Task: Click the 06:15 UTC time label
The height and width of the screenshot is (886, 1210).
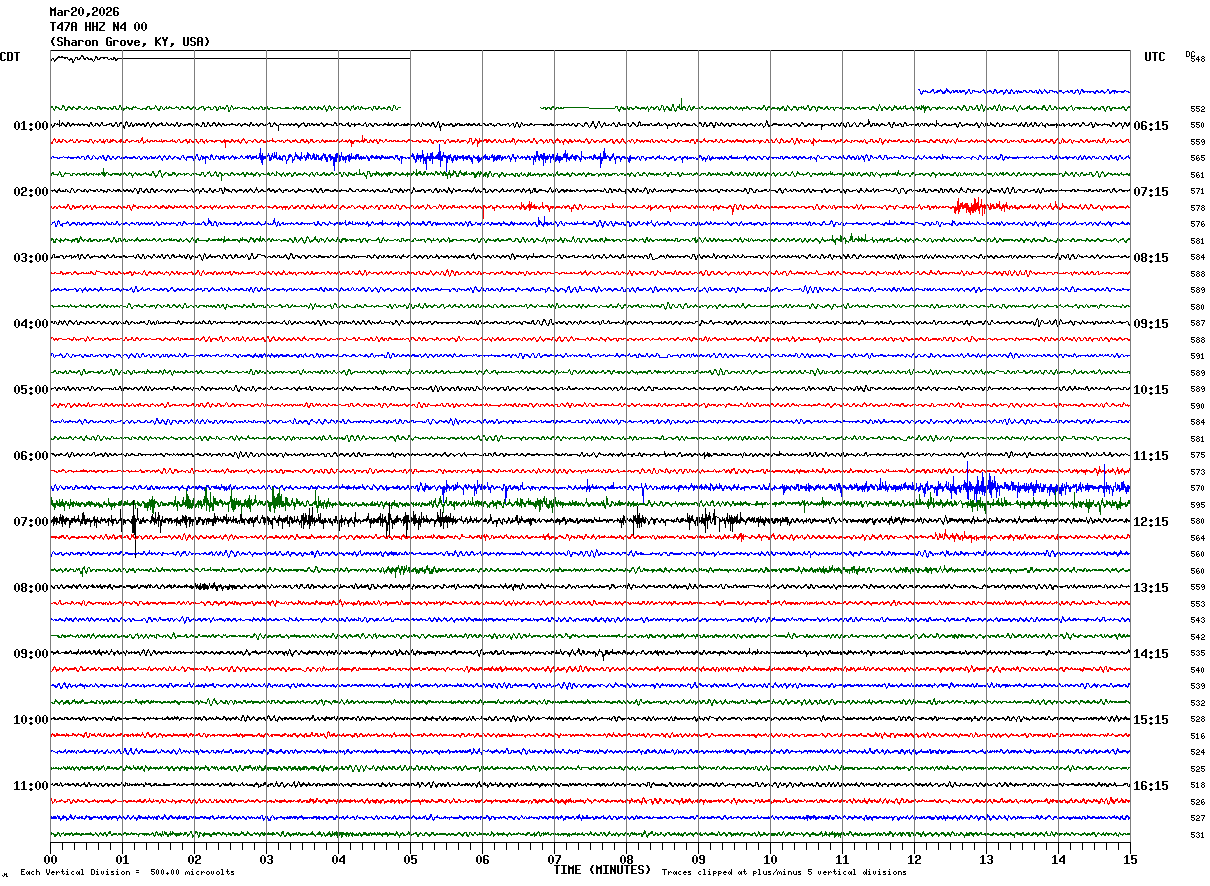Action: [1150, 126]
